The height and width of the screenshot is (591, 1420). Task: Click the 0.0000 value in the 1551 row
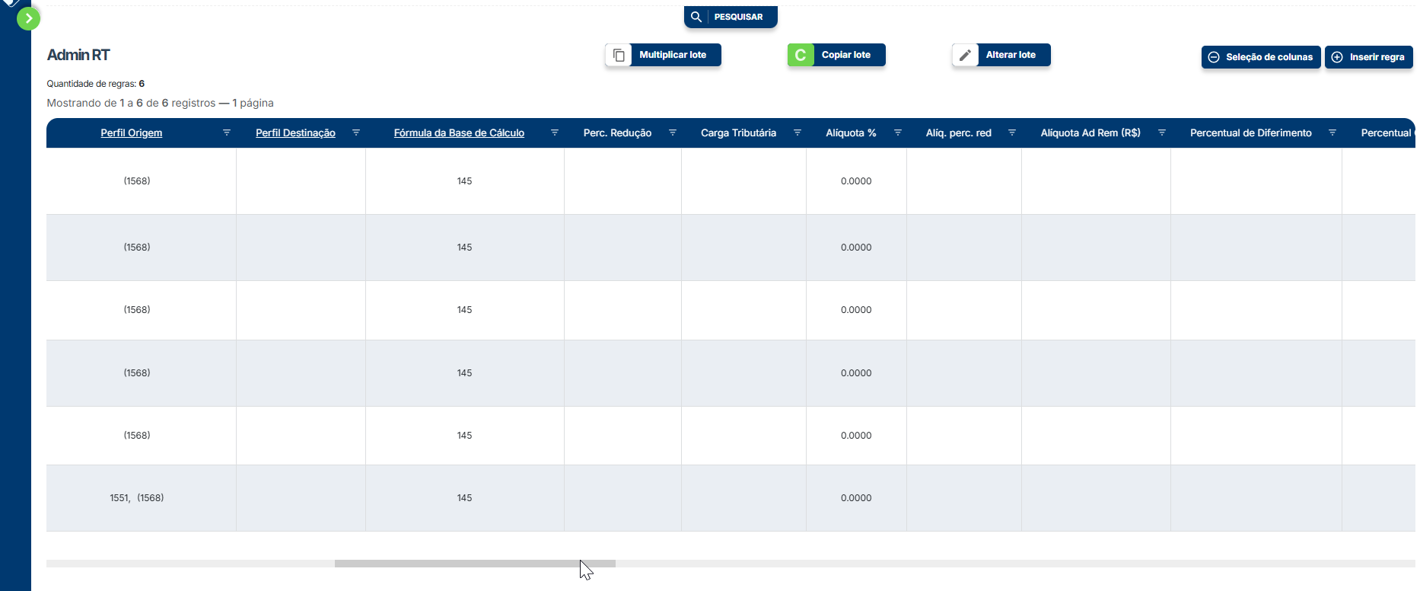[856, 498]
